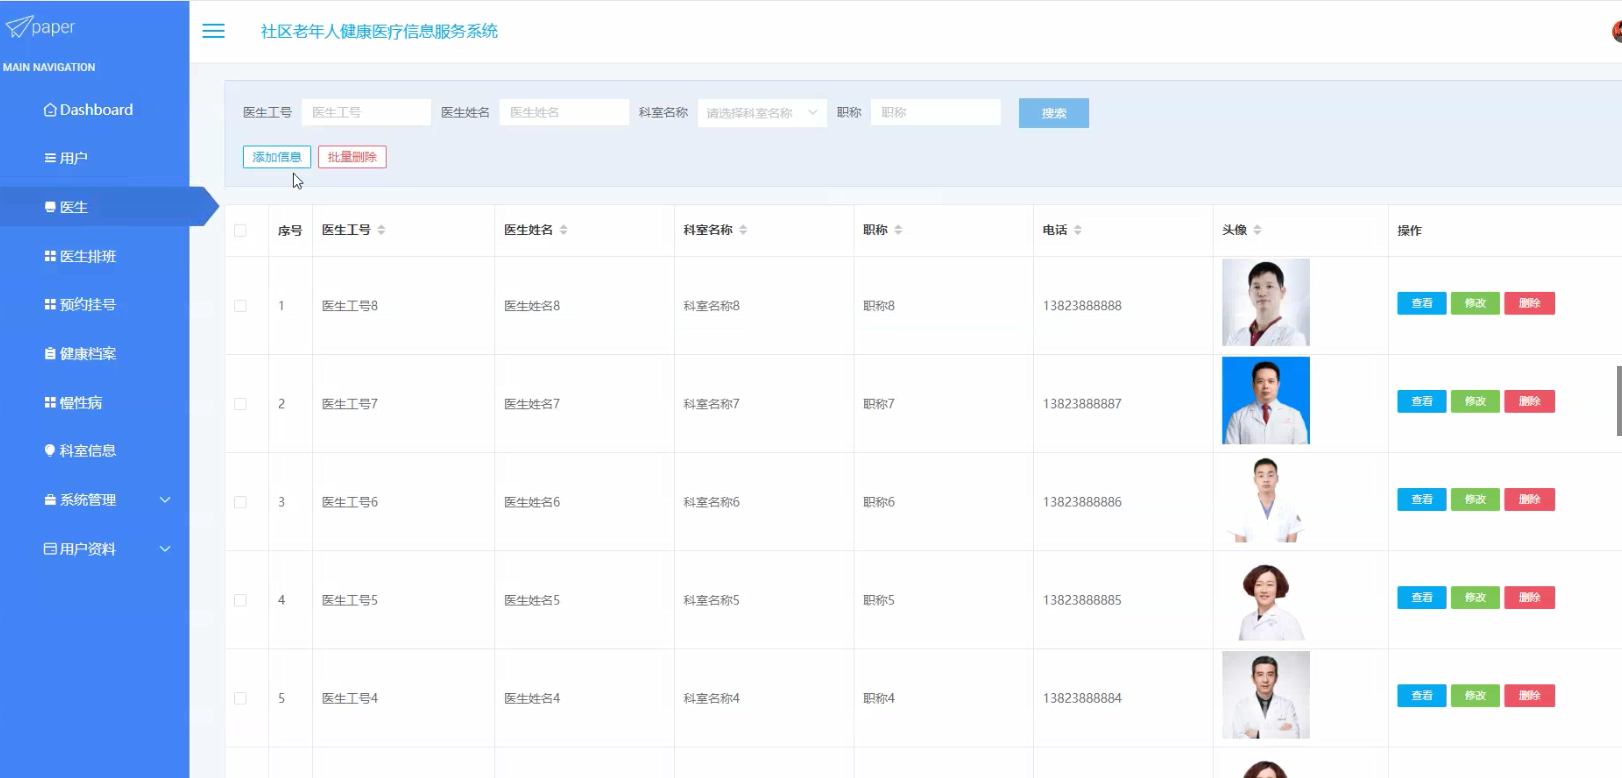
Task: Open avatar photo of 医生姓名5
Action: [x=1266, y=598]
